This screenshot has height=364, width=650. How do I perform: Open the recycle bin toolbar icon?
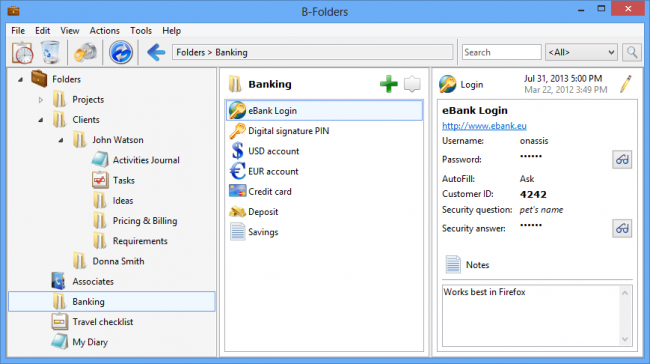50,52
